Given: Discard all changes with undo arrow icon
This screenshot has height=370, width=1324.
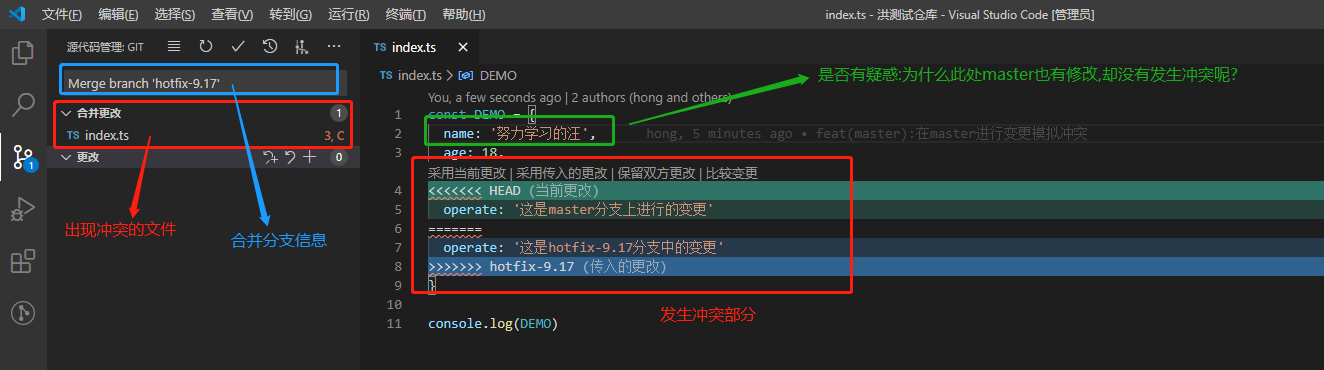Looking at the screenshot, I should (290, 157).
